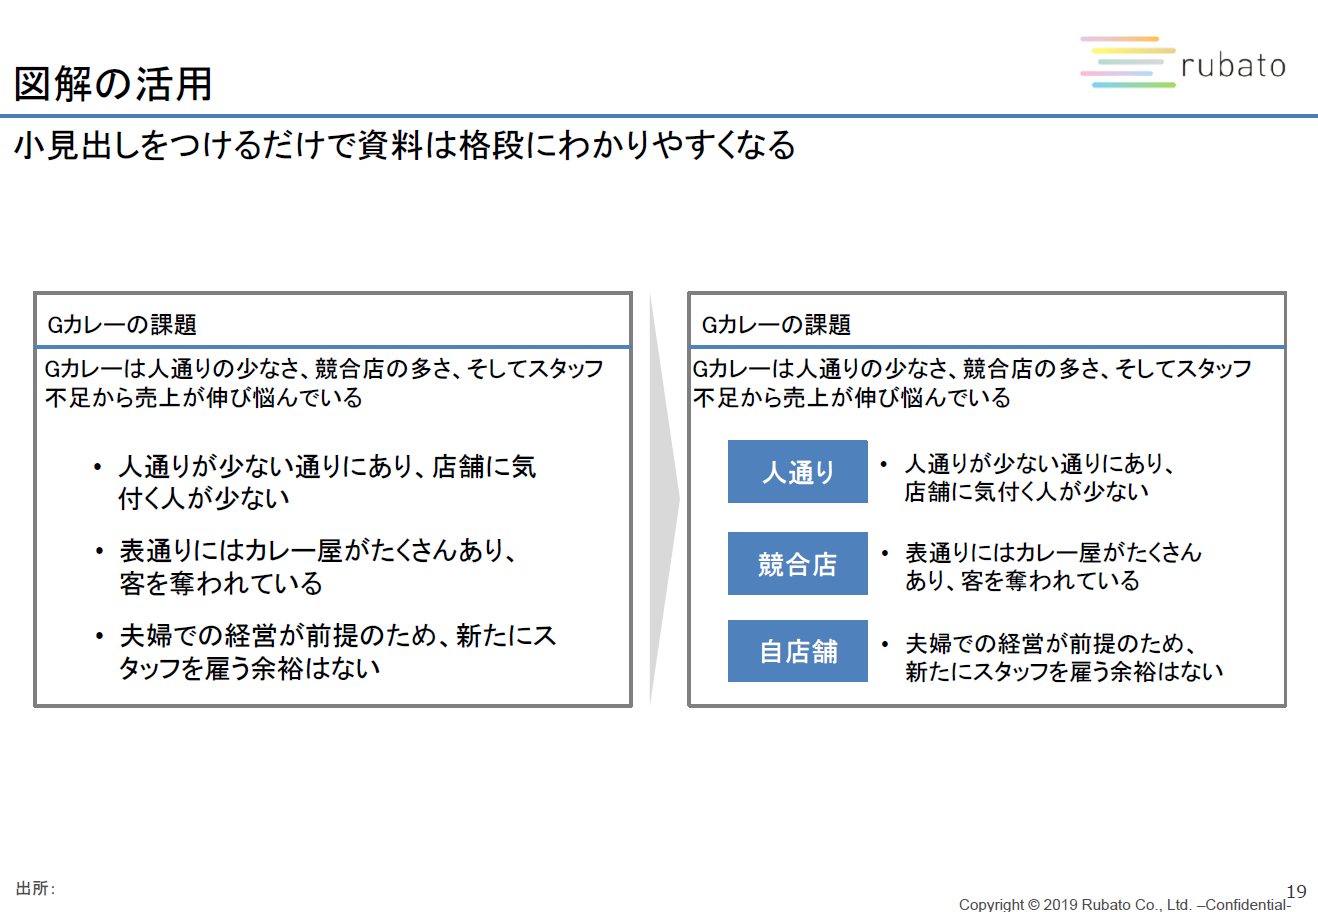Select the left box summary paragraph
The height and width of the screenshot is (912, 1318).
coord(324,382)
